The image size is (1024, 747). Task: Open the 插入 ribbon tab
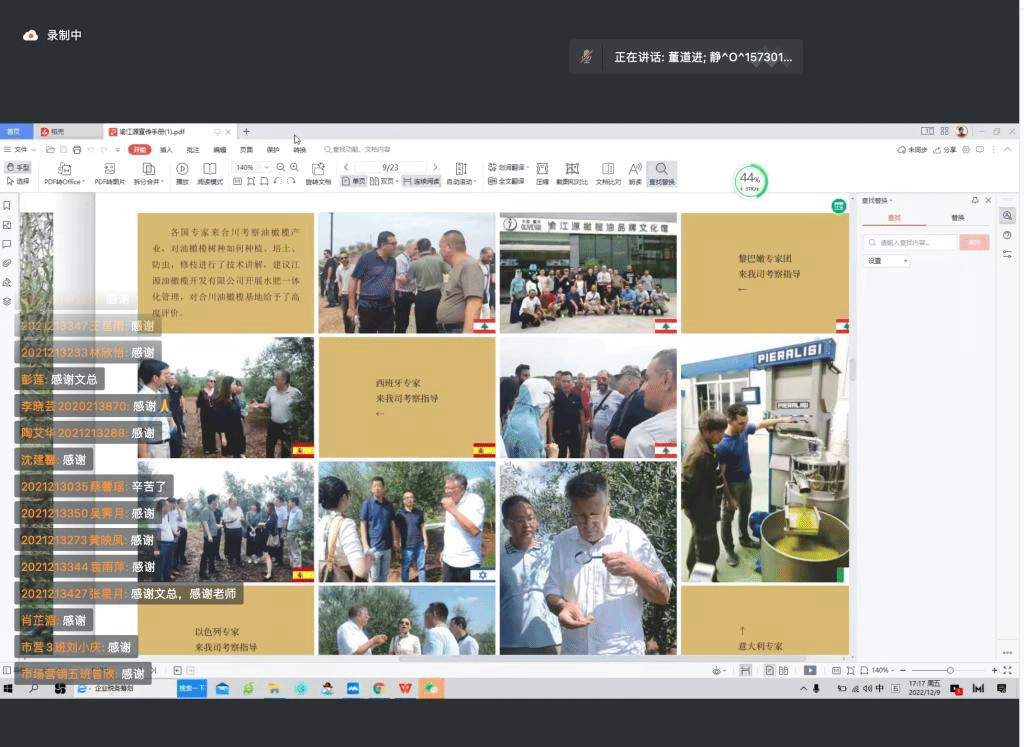click(x=166, y=150)
